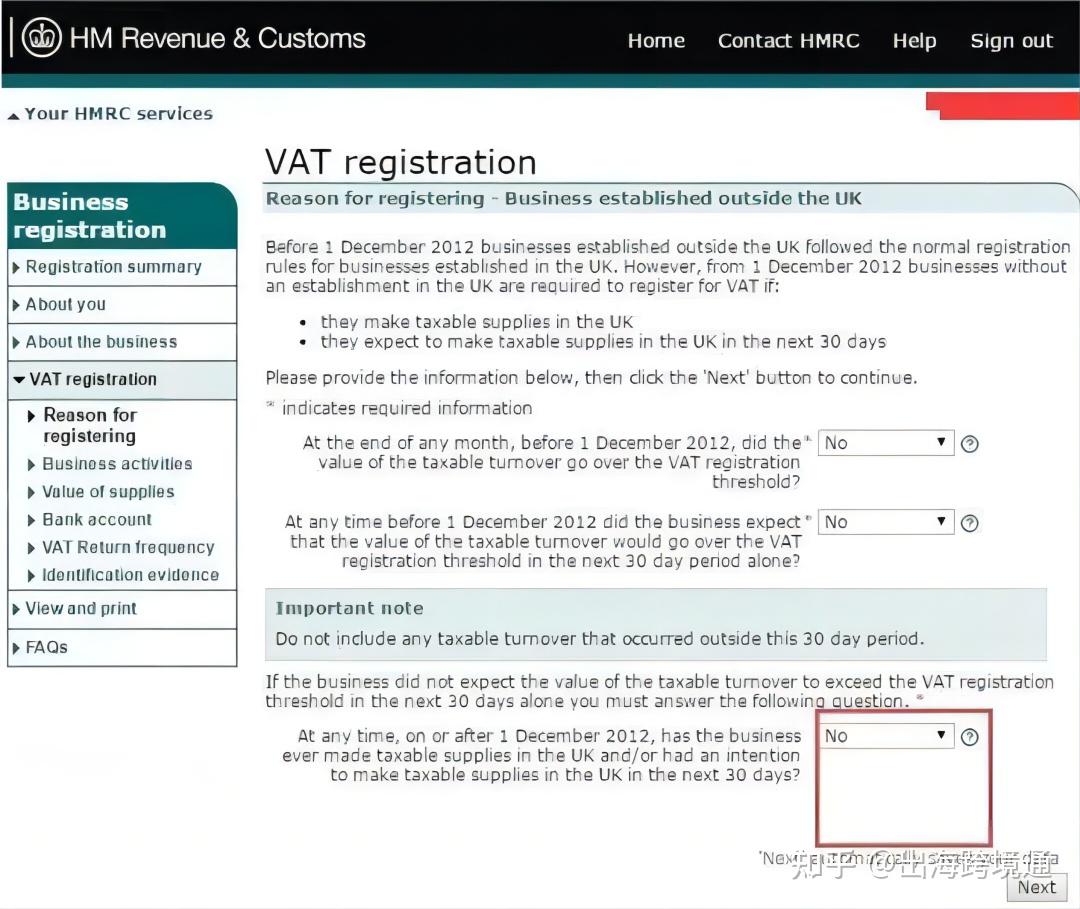Click the arrow icon beside Registration summary
Viewport: 1080px width, 909px height.
(17, 266)
